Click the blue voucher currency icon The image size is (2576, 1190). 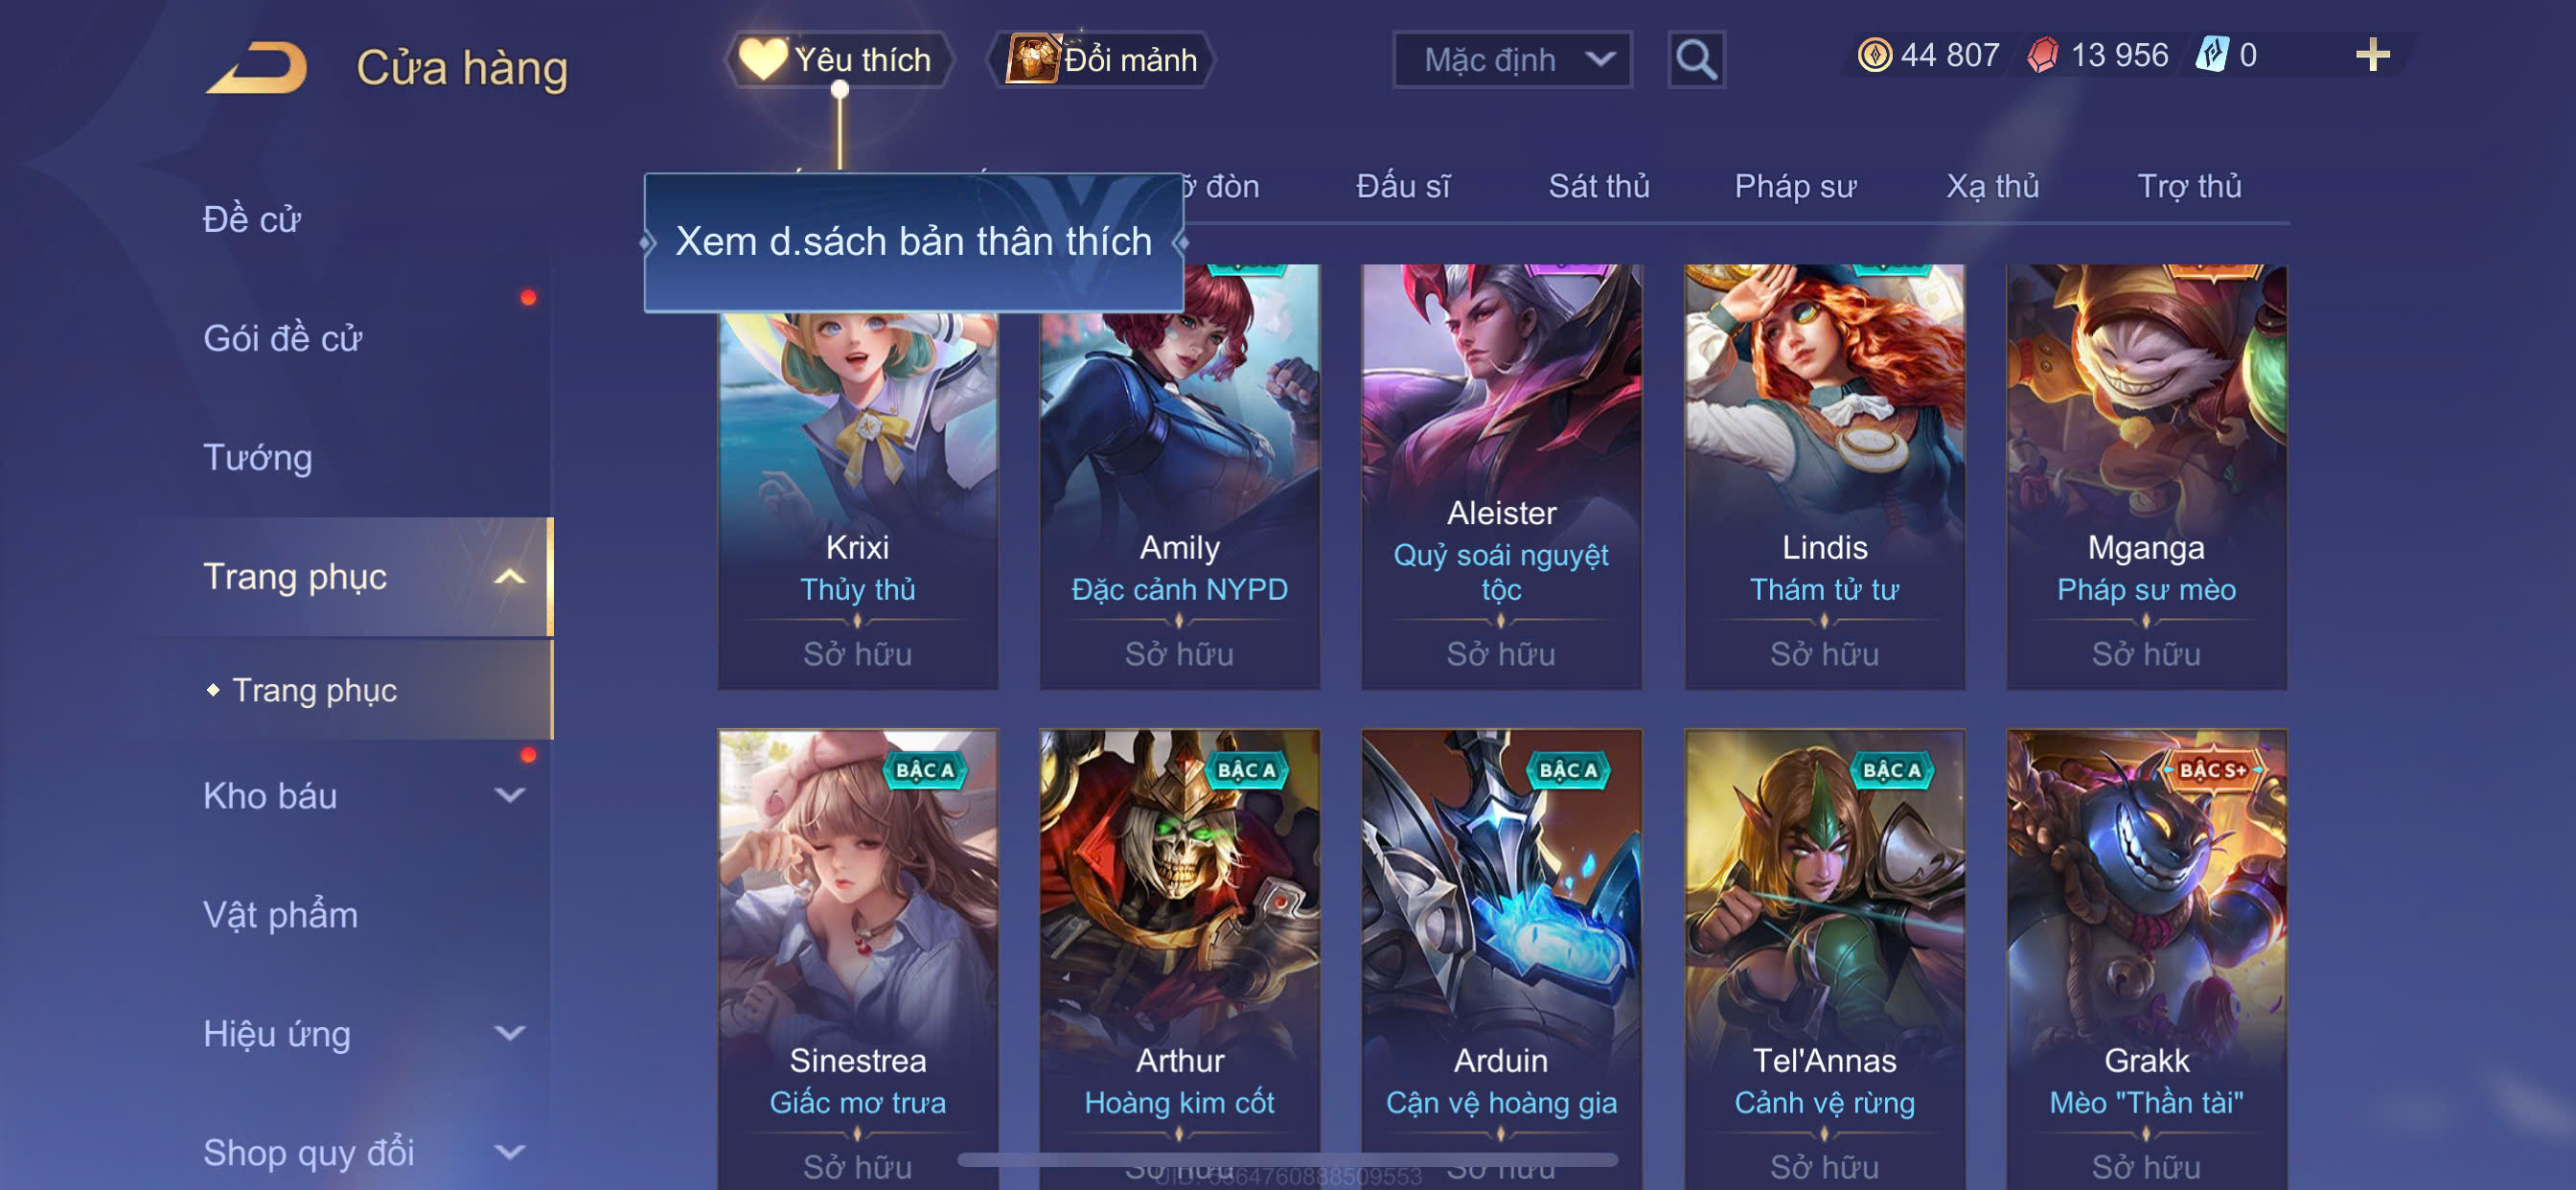[x=2211, y=55]
